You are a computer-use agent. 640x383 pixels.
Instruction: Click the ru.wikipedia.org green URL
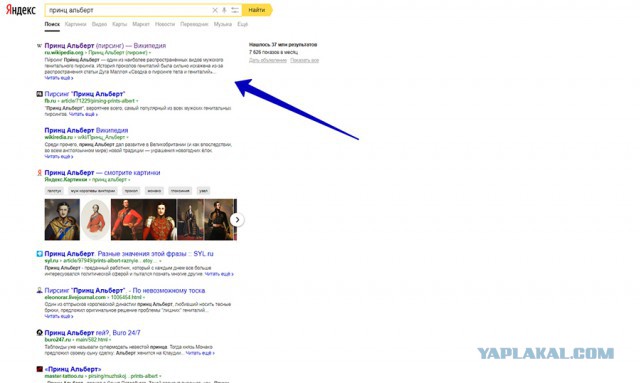(x=64, y=53)
